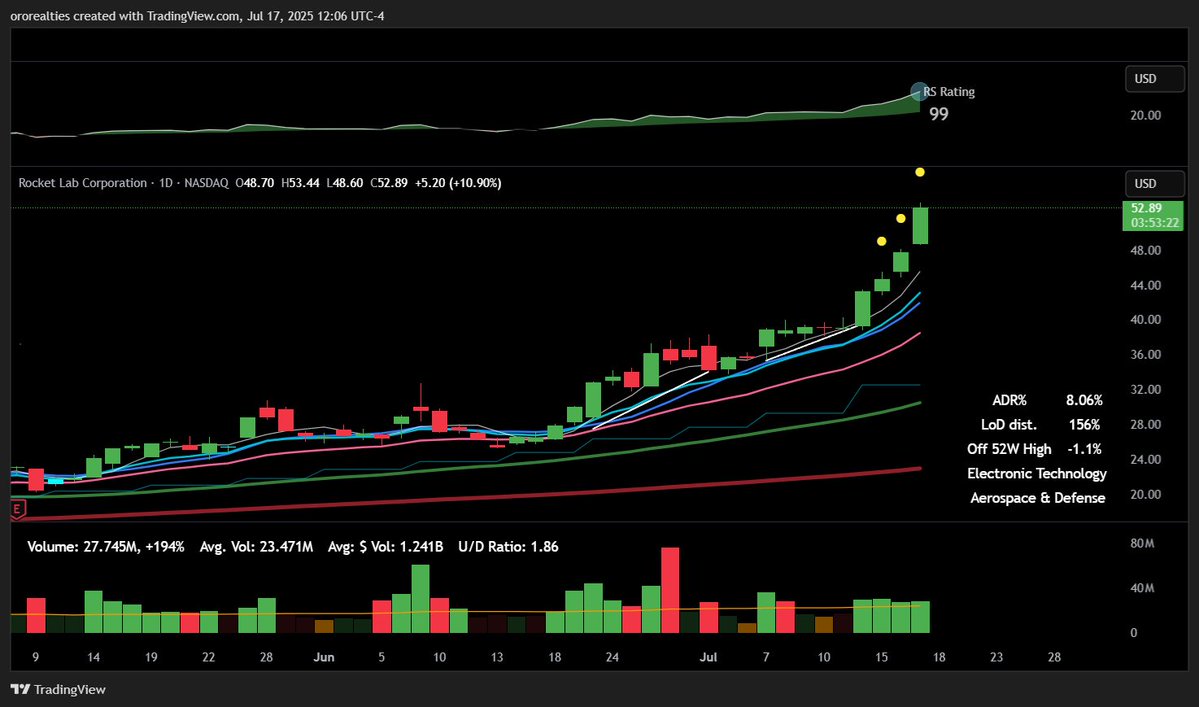Click the 'Jun' date axis label

tap(323, 657)
